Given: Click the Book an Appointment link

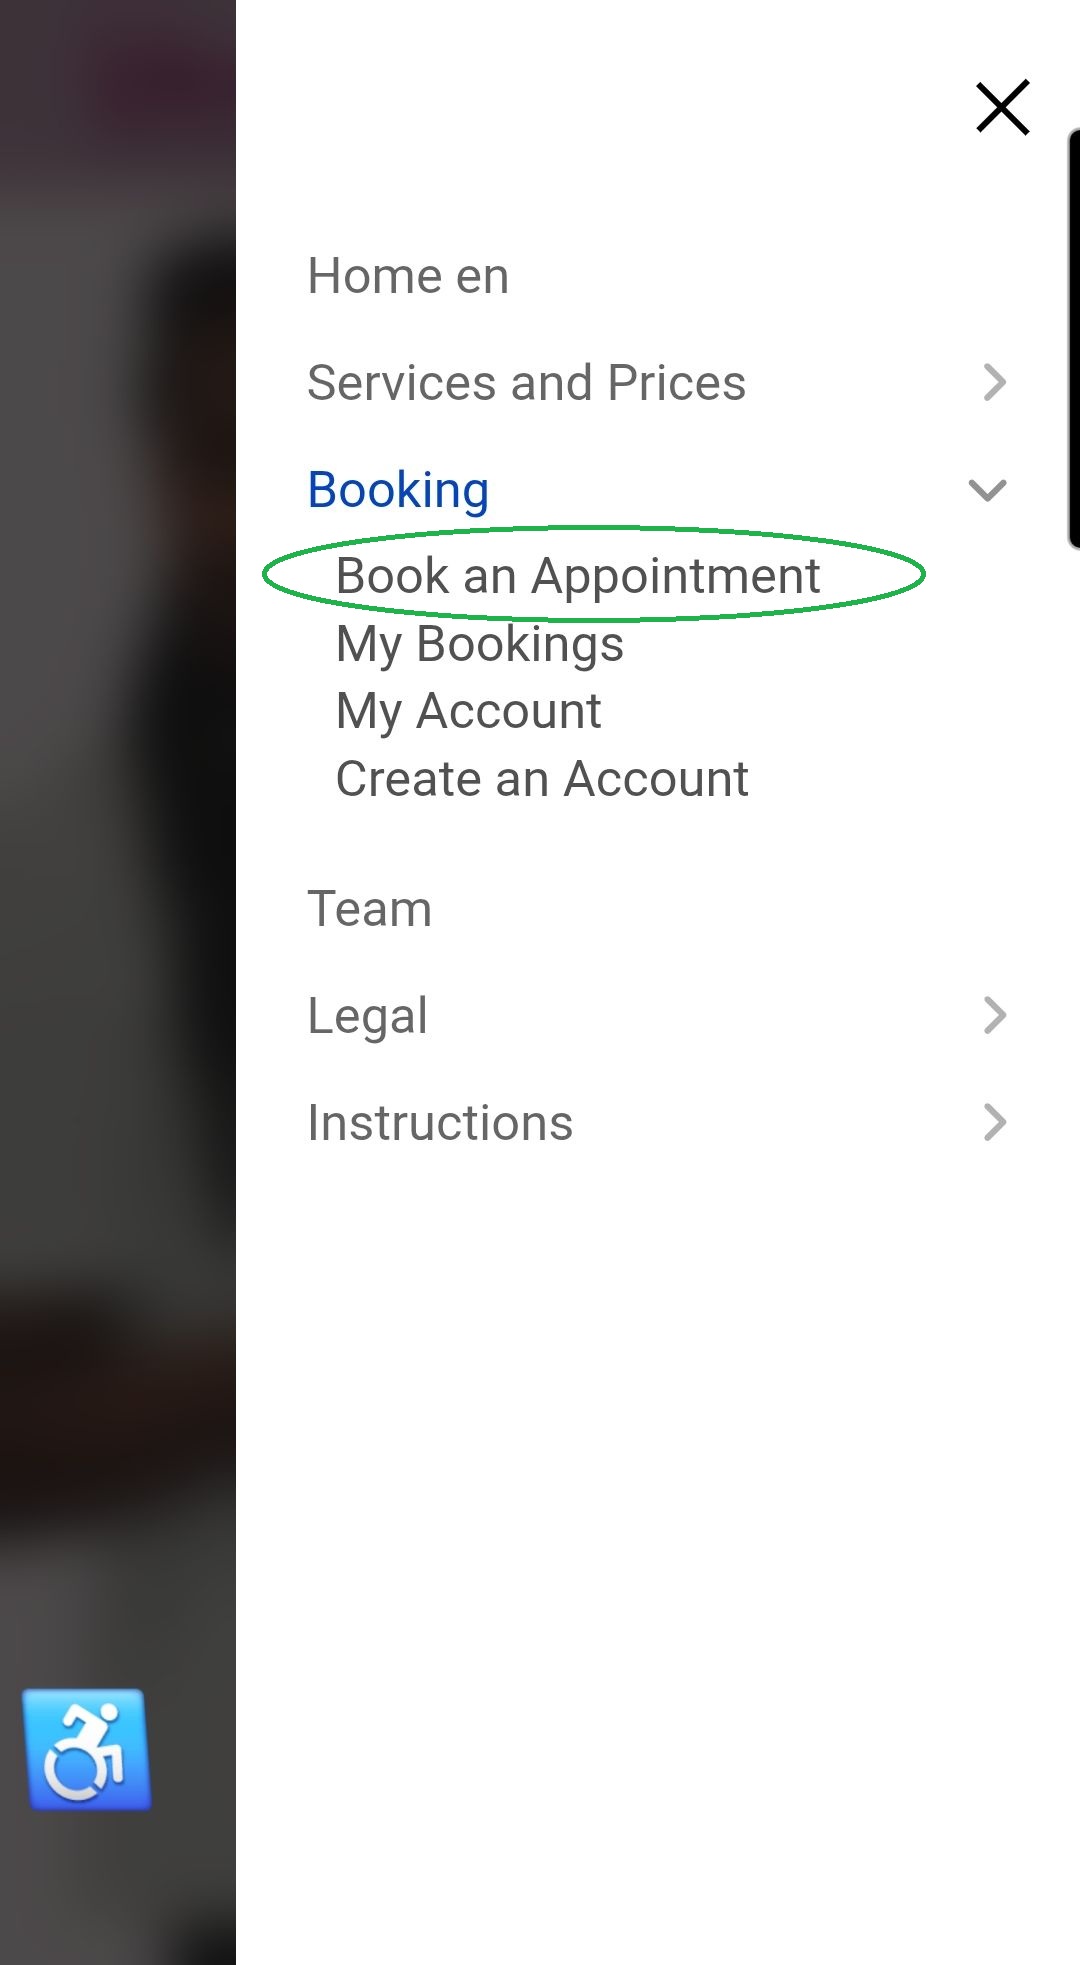Looking at the screenshot, I should click(578, 576).
